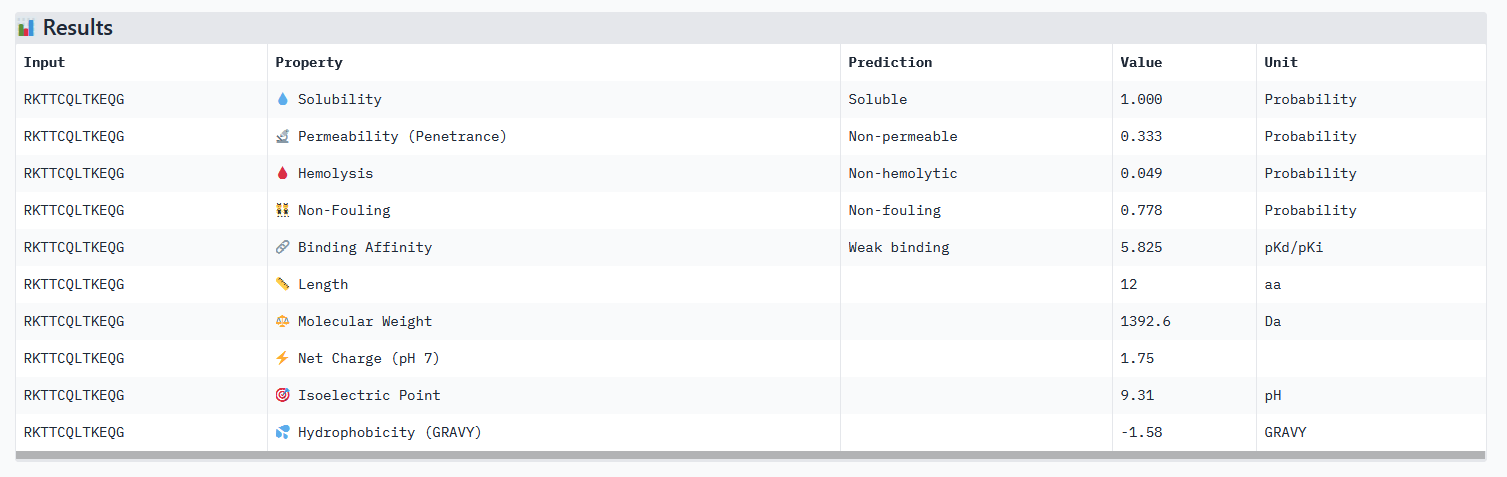Select the 1392.6 molecular weight value

click(1145, 321)
